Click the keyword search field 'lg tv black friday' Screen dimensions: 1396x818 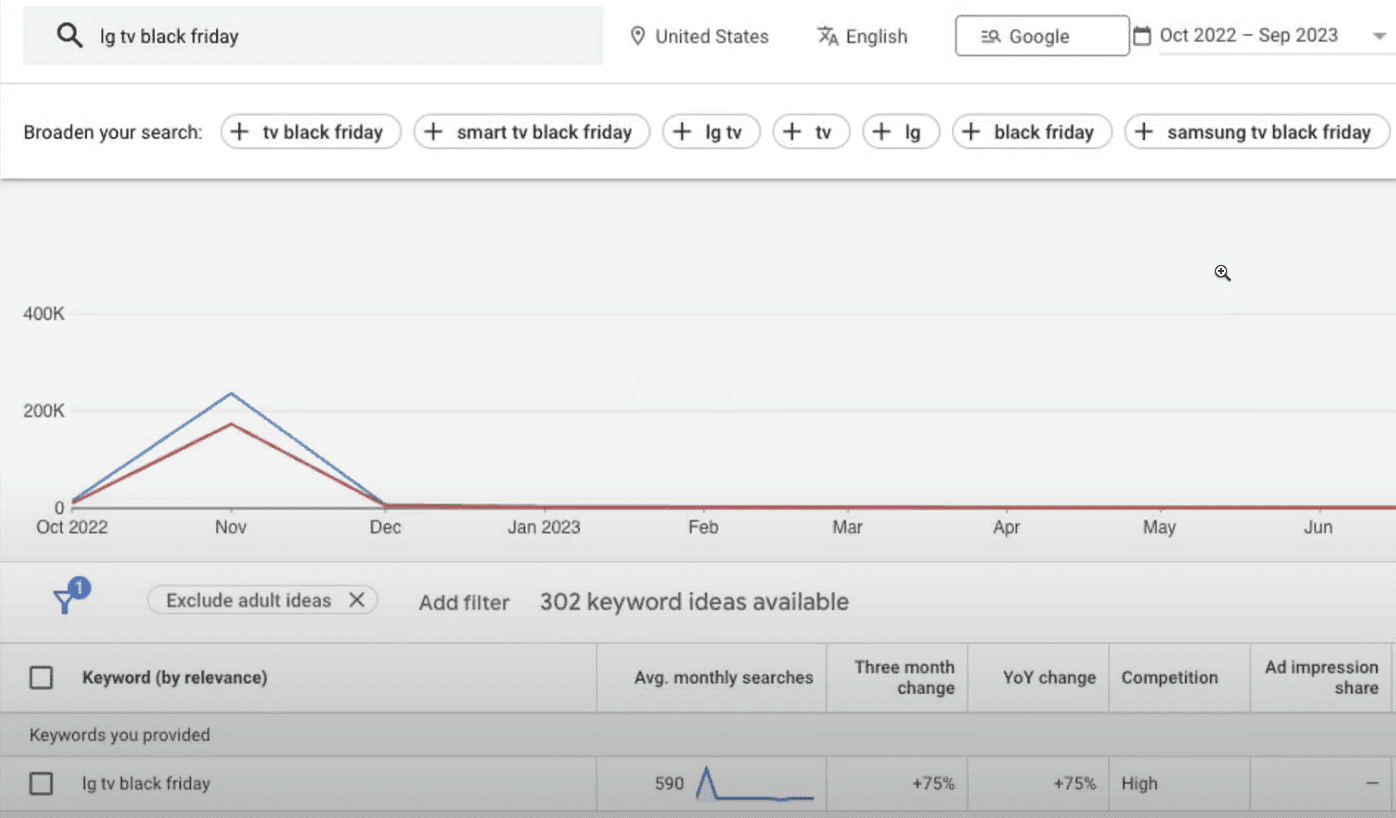click(313, 36)
